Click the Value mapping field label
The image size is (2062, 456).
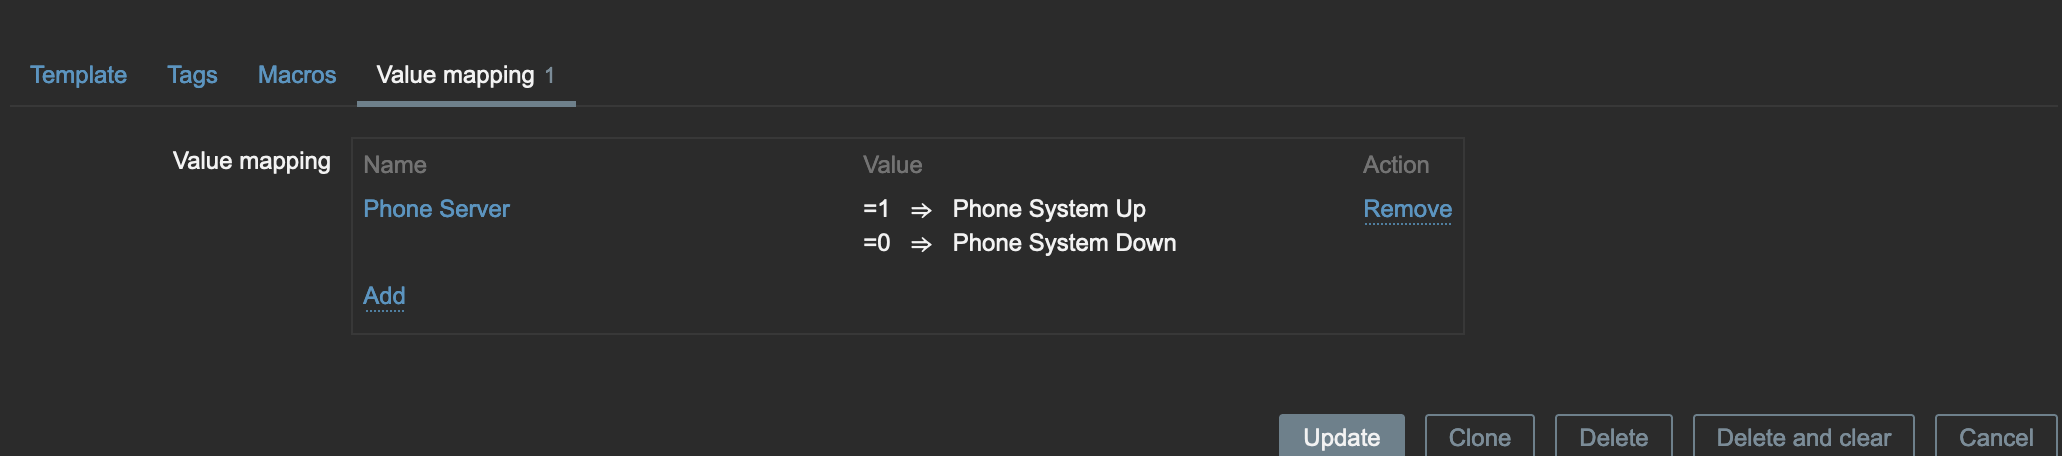pos(251,161)
